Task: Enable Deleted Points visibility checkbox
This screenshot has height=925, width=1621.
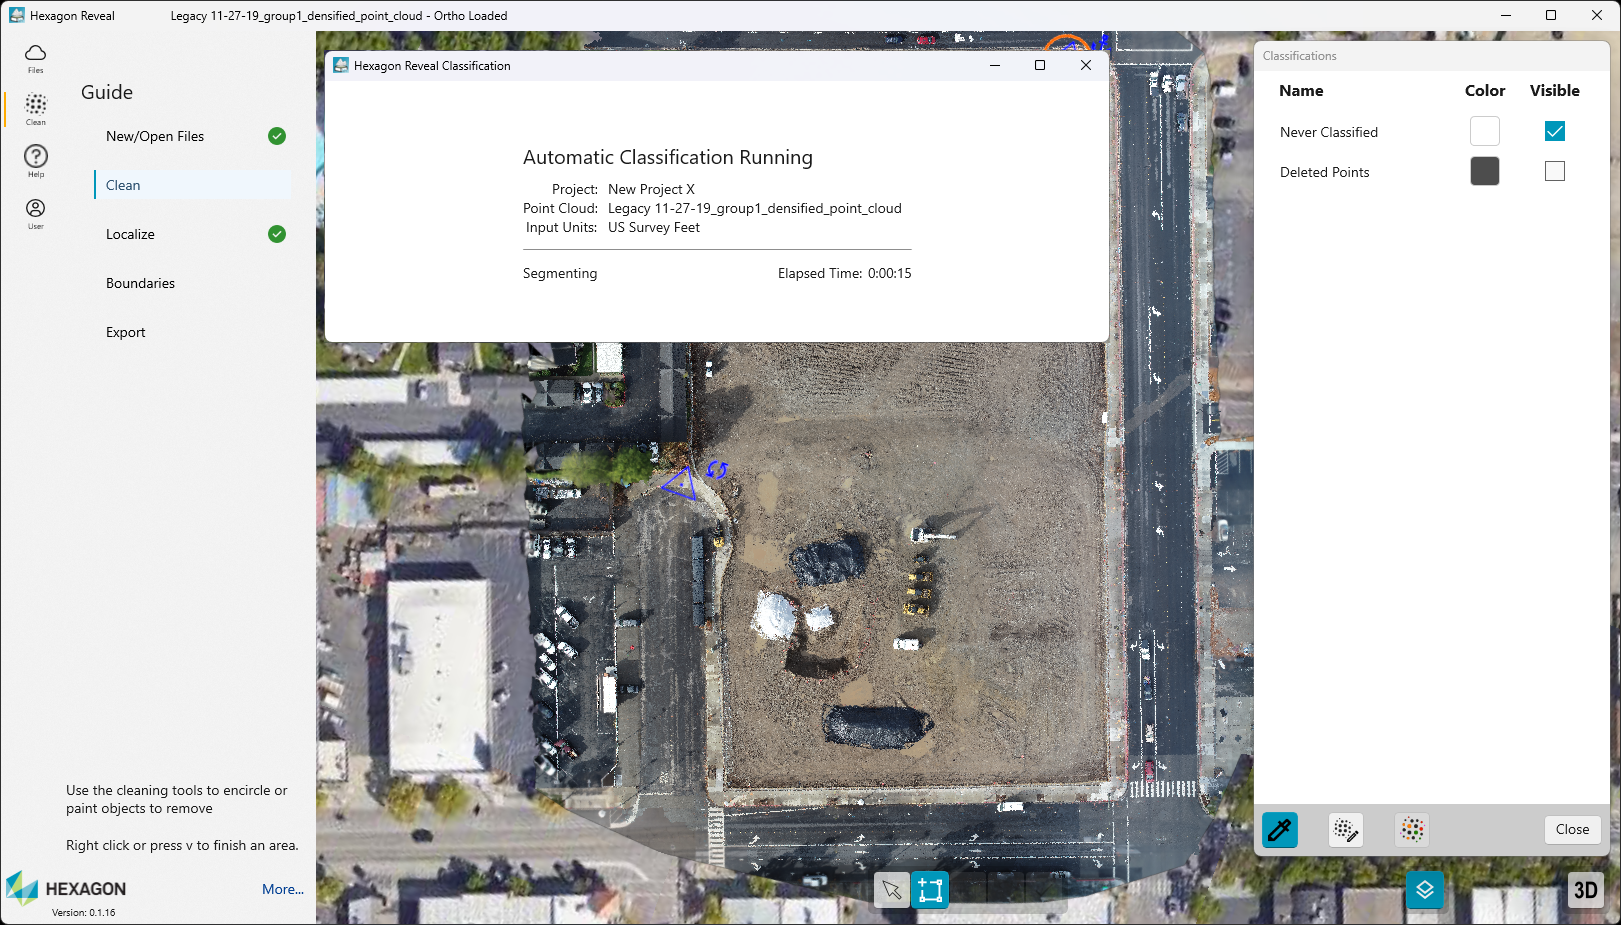Action: pos(1554,172)
